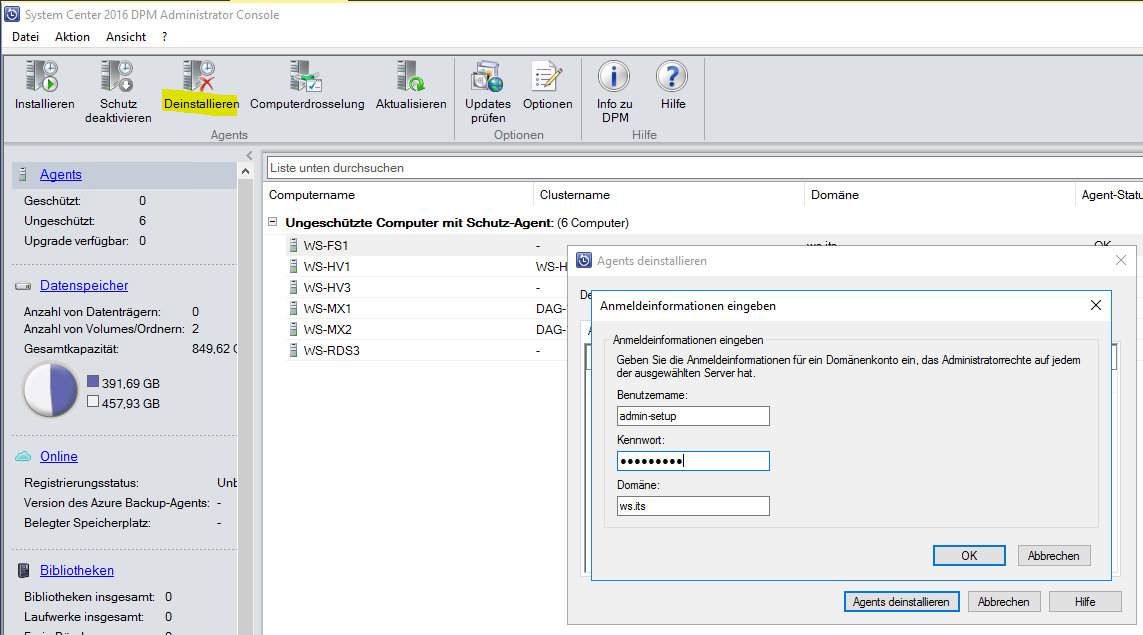Click the Registrierungsstatus label
The width and height of the screenshot is (1143, 635).
(x=81, y=483)
